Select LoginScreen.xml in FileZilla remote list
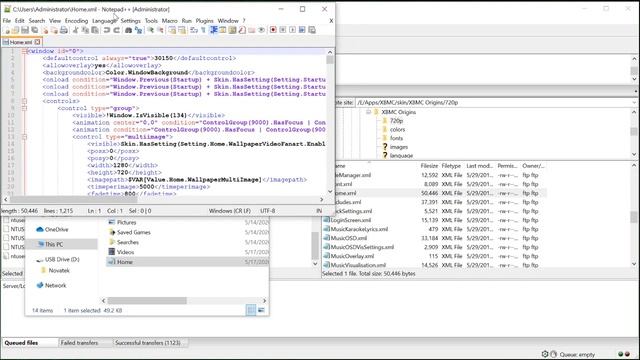 pyautogui.click(x=351, y=220)
